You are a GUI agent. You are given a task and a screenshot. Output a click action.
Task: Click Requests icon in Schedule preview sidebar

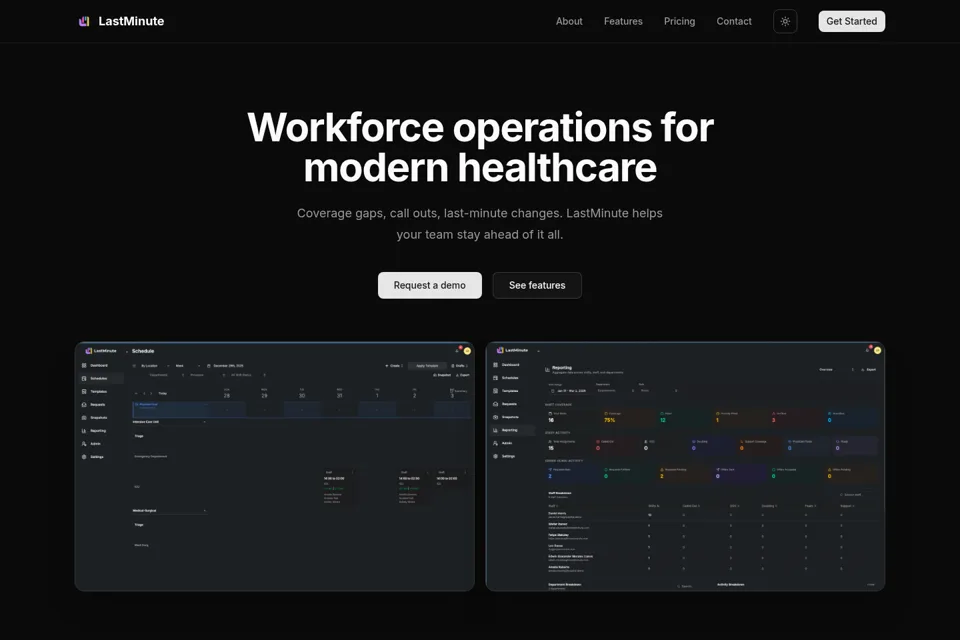pos(84,405)
